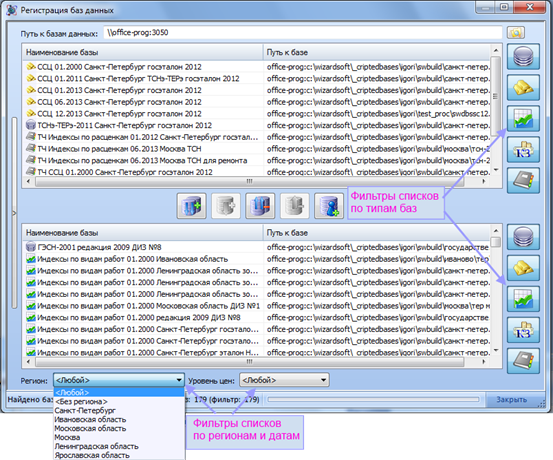Screen dimensions: 553x460
Task: Close the Регистрация баз данных window
Action: (x=530, y=7)
